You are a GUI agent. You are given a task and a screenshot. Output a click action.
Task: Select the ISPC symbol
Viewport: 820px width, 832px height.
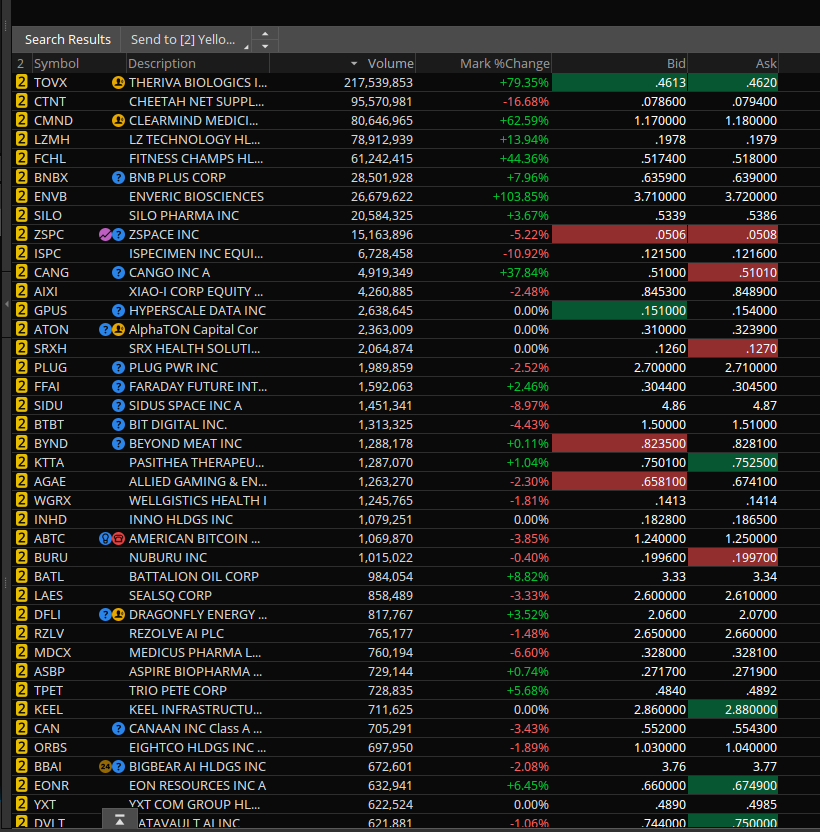47,254
